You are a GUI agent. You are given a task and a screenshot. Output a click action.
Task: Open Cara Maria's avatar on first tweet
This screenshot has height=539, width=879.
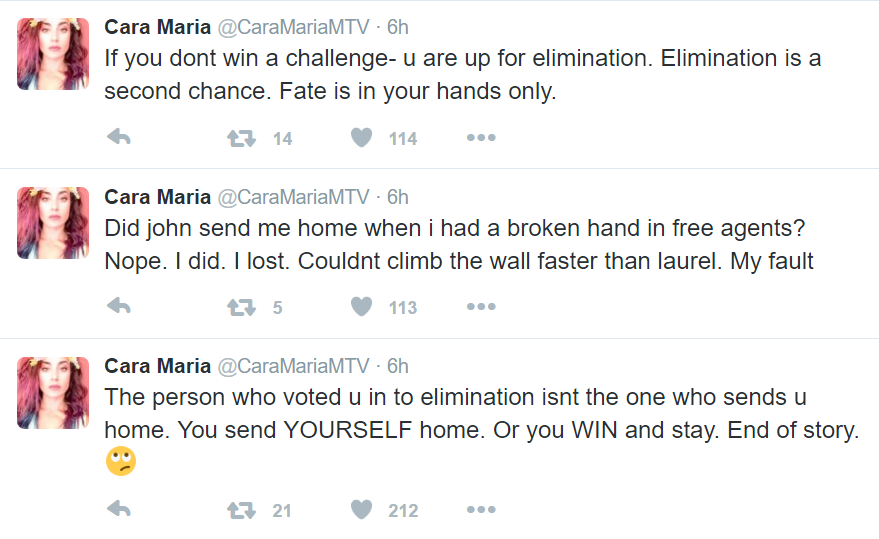(x=53, y=54)
